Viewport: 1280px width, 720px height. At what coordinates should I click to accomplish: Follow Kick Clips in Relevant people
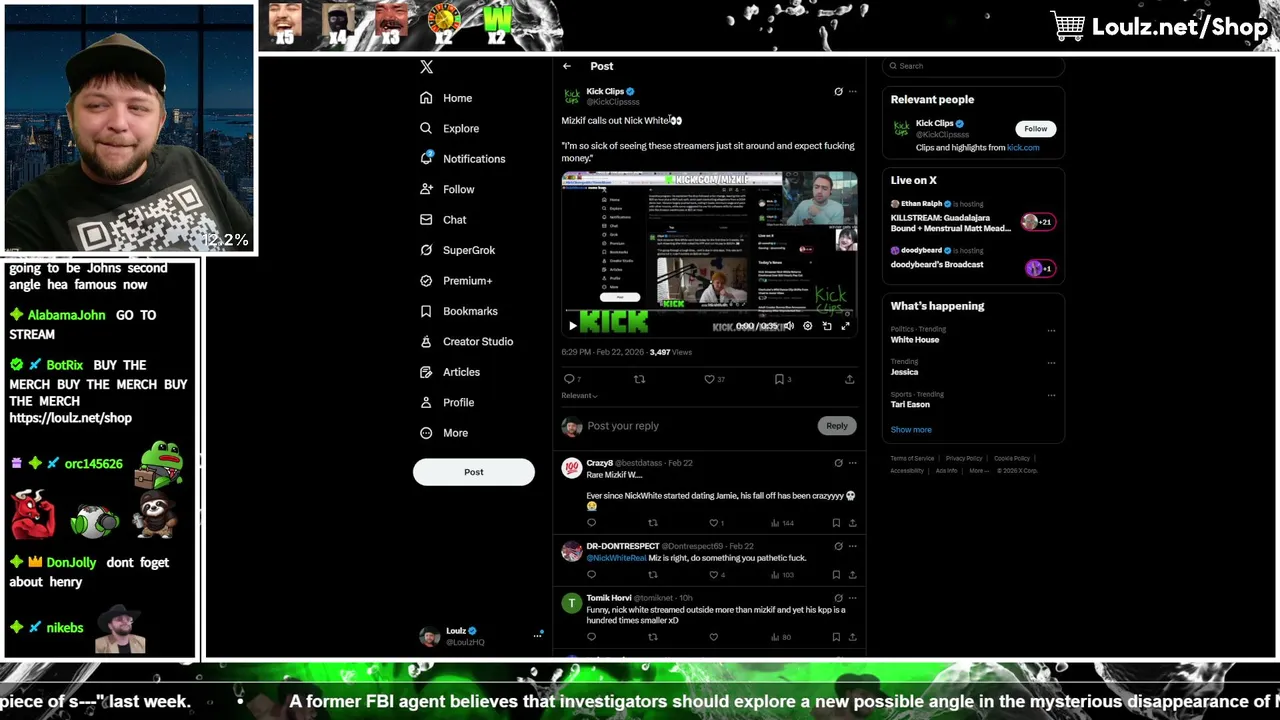[1036, 129]
